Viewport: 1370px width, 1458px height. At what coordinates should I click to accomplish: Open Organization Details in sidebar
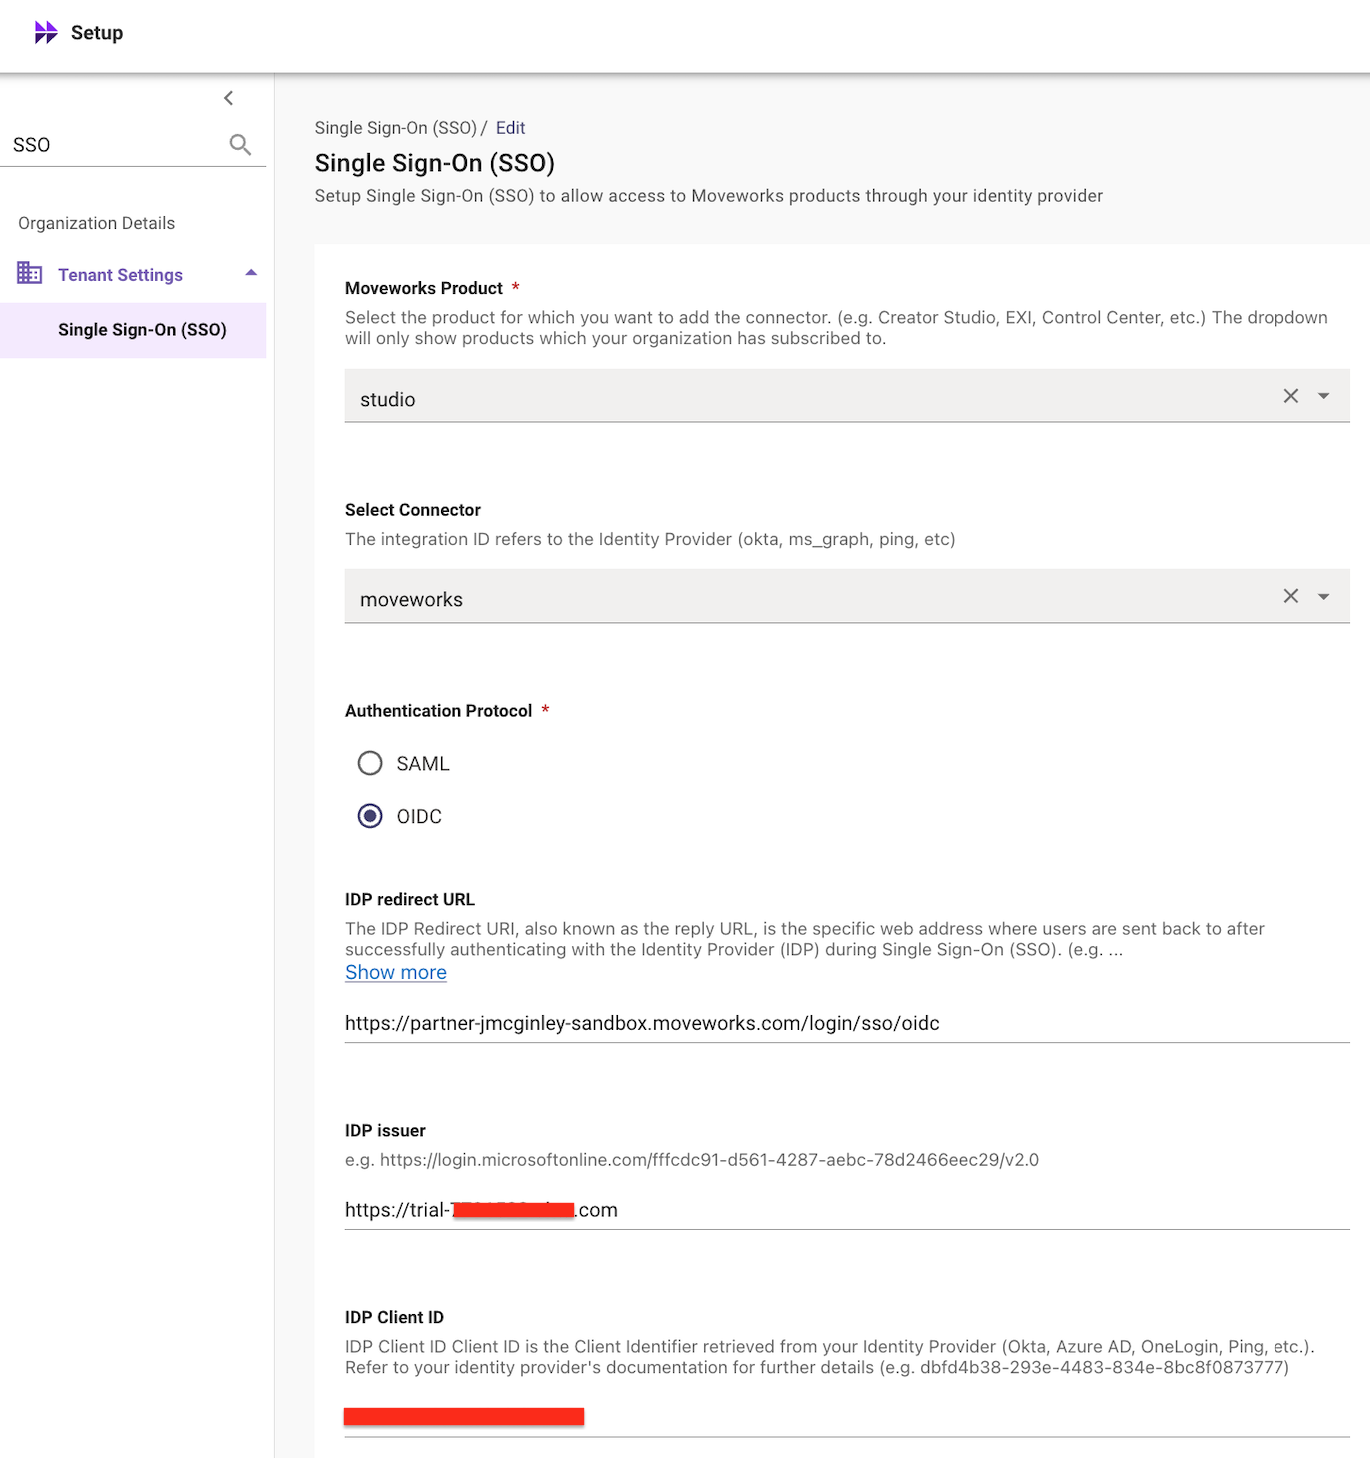pyautogui.click(x=97, y=223)
